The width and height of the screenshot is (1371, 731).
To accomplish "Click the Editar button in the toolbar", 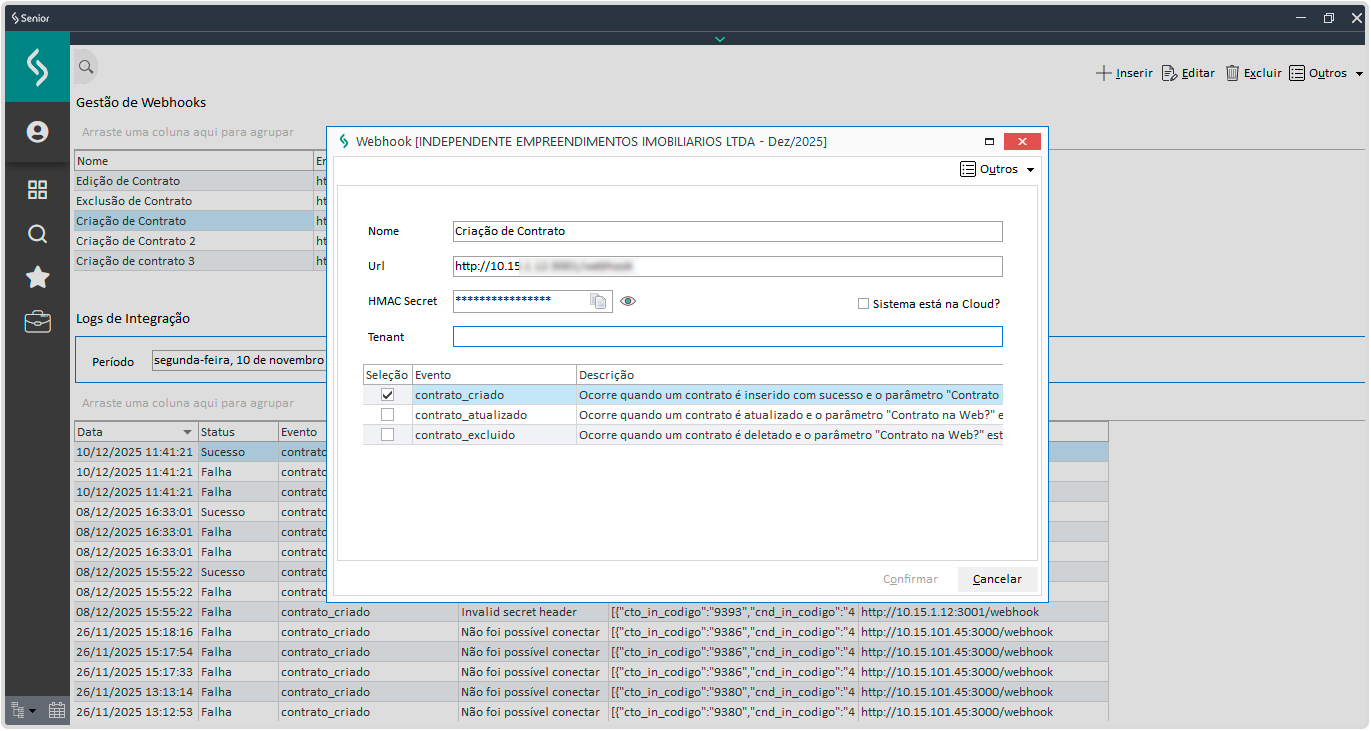I will pyautogui.click(x=1188, y=73).
